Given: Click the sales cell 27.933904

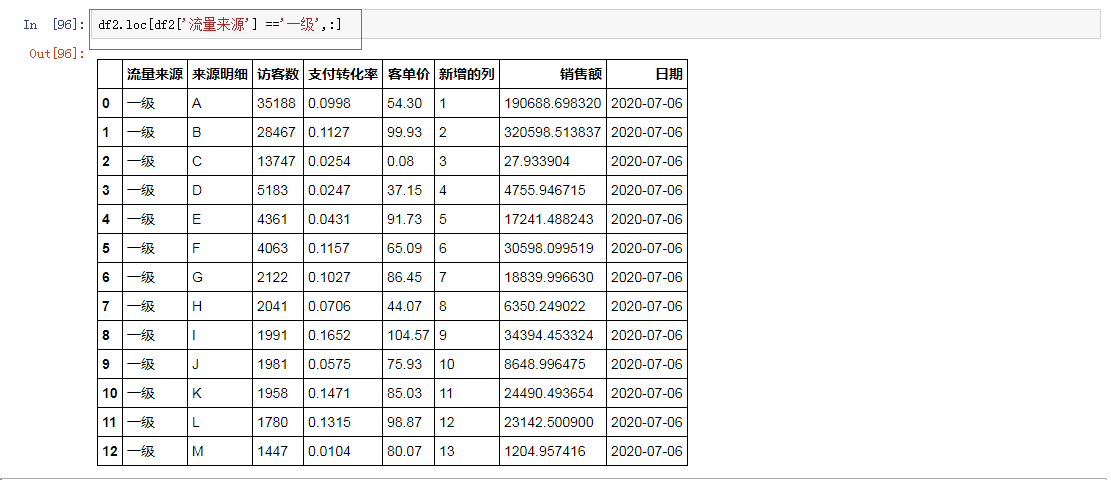Looking at the screenshot, I should (537, 161).
